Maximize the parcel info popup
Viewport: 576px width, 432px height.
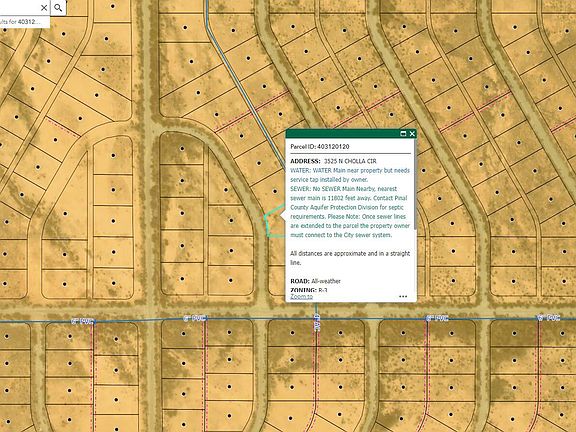click(403, 134)
